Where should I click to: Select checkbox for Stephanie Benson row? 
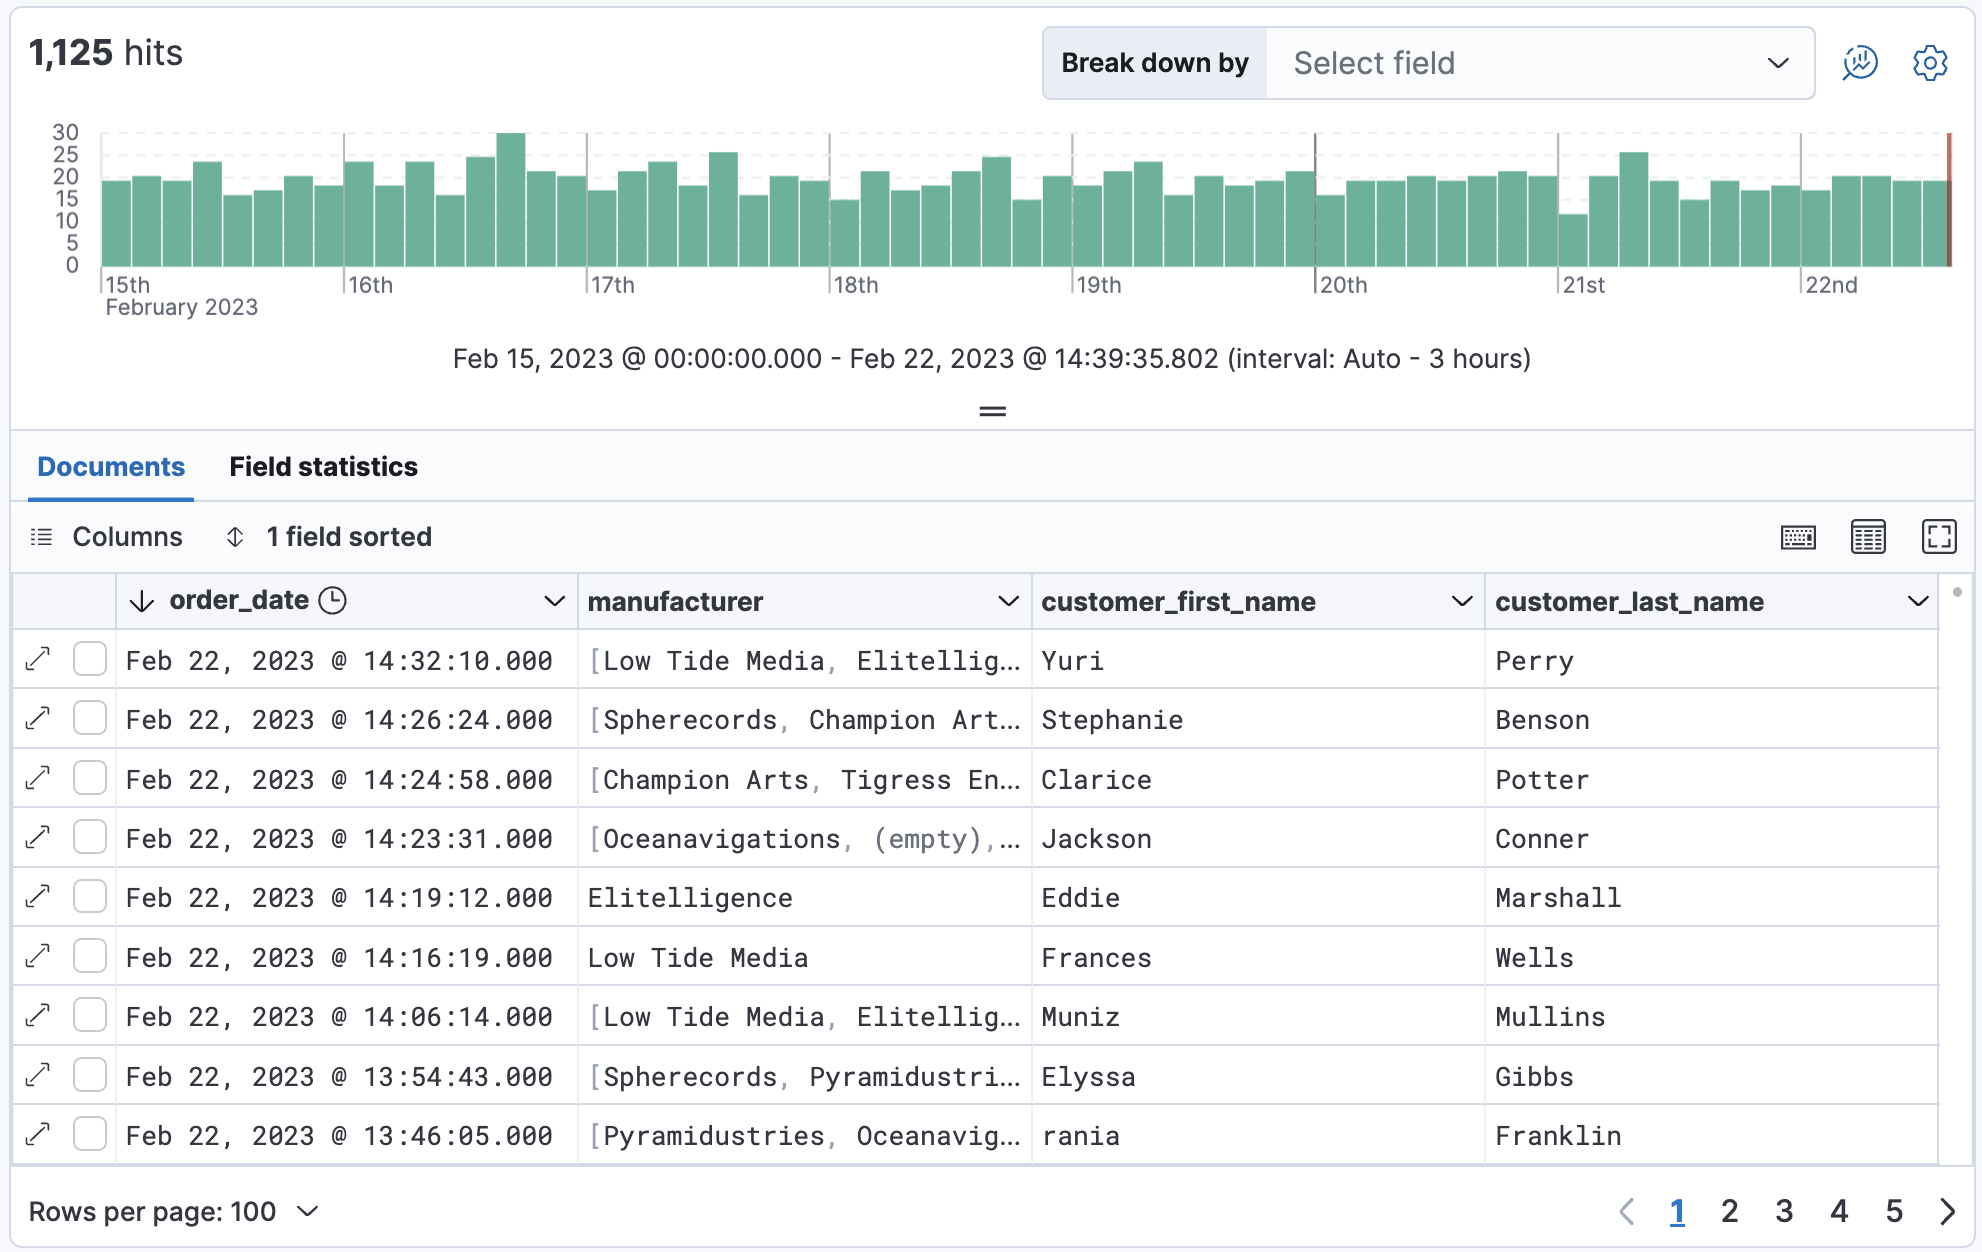click(90, 719)
